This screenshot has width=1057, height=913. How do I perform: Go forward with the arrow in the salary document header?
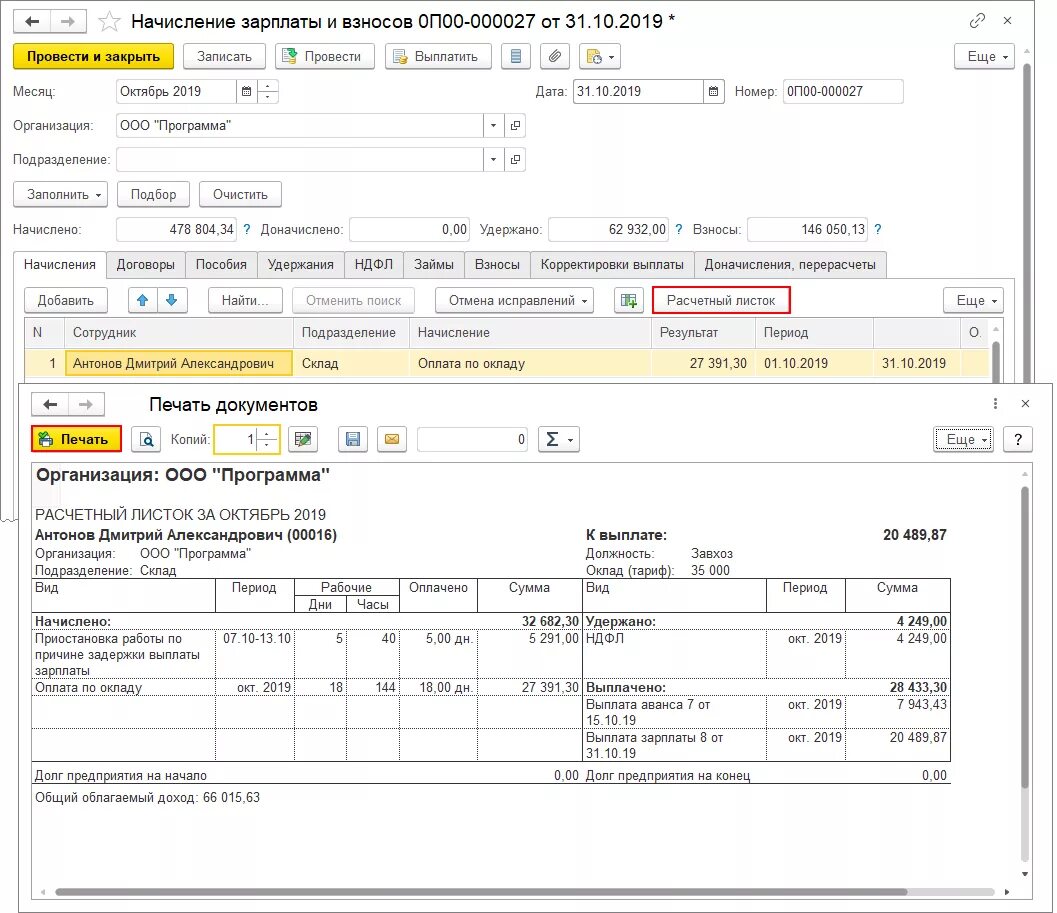click(x=67, y=22)
